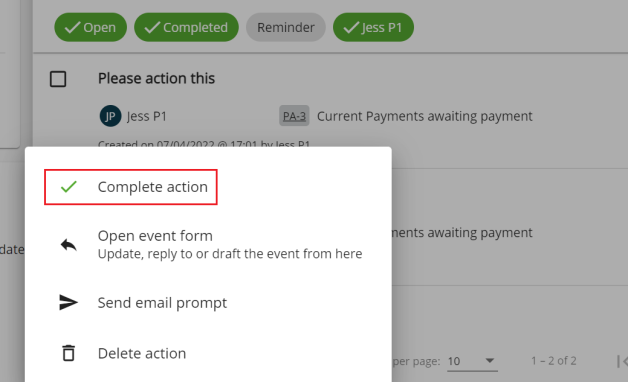The image size is (628, 382).
Task: Click the reply arrow icon for Open event form
Action: coord(68,244)
